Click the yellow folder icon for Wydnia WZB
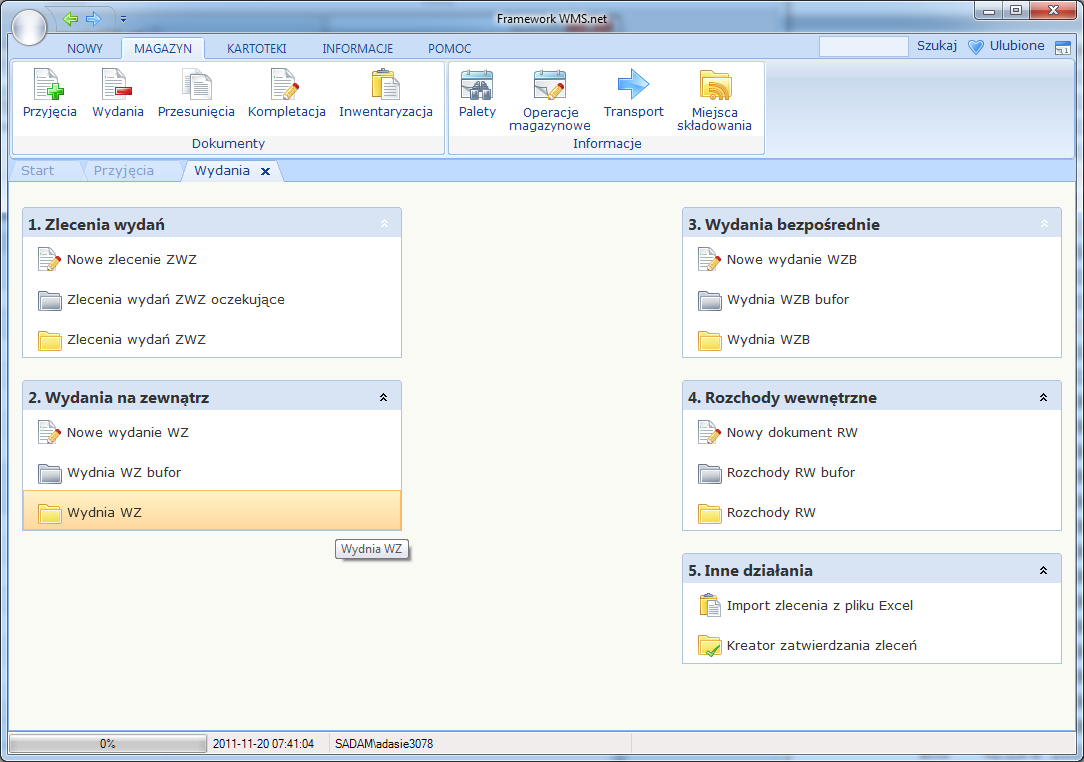This screenshot has width=1084, height=762. pos(709,340)
